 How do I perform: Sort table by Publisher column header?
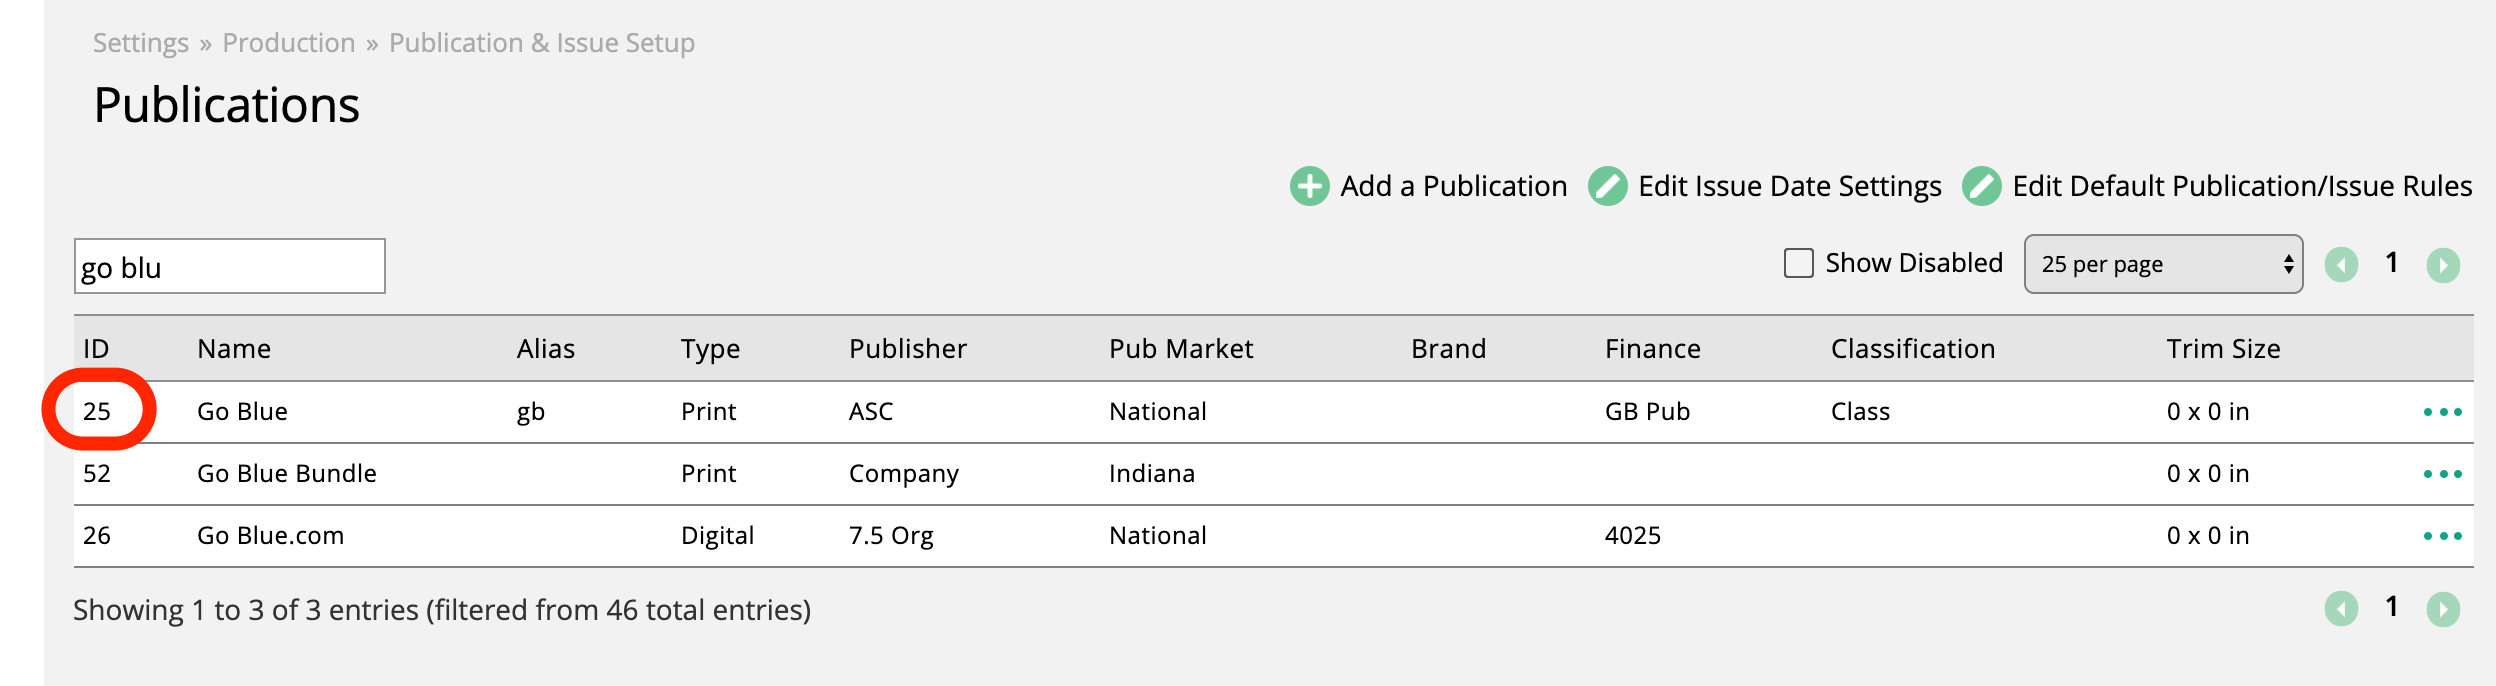(907, 349)
